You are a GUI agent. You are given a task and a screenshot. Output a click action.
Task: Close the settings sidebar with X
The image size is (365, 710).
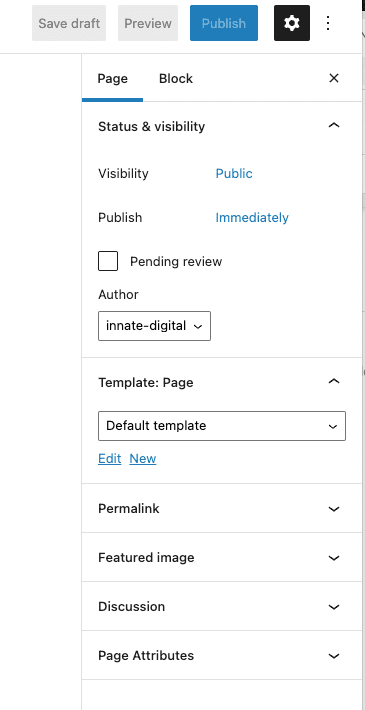click(x=334, y=78)
